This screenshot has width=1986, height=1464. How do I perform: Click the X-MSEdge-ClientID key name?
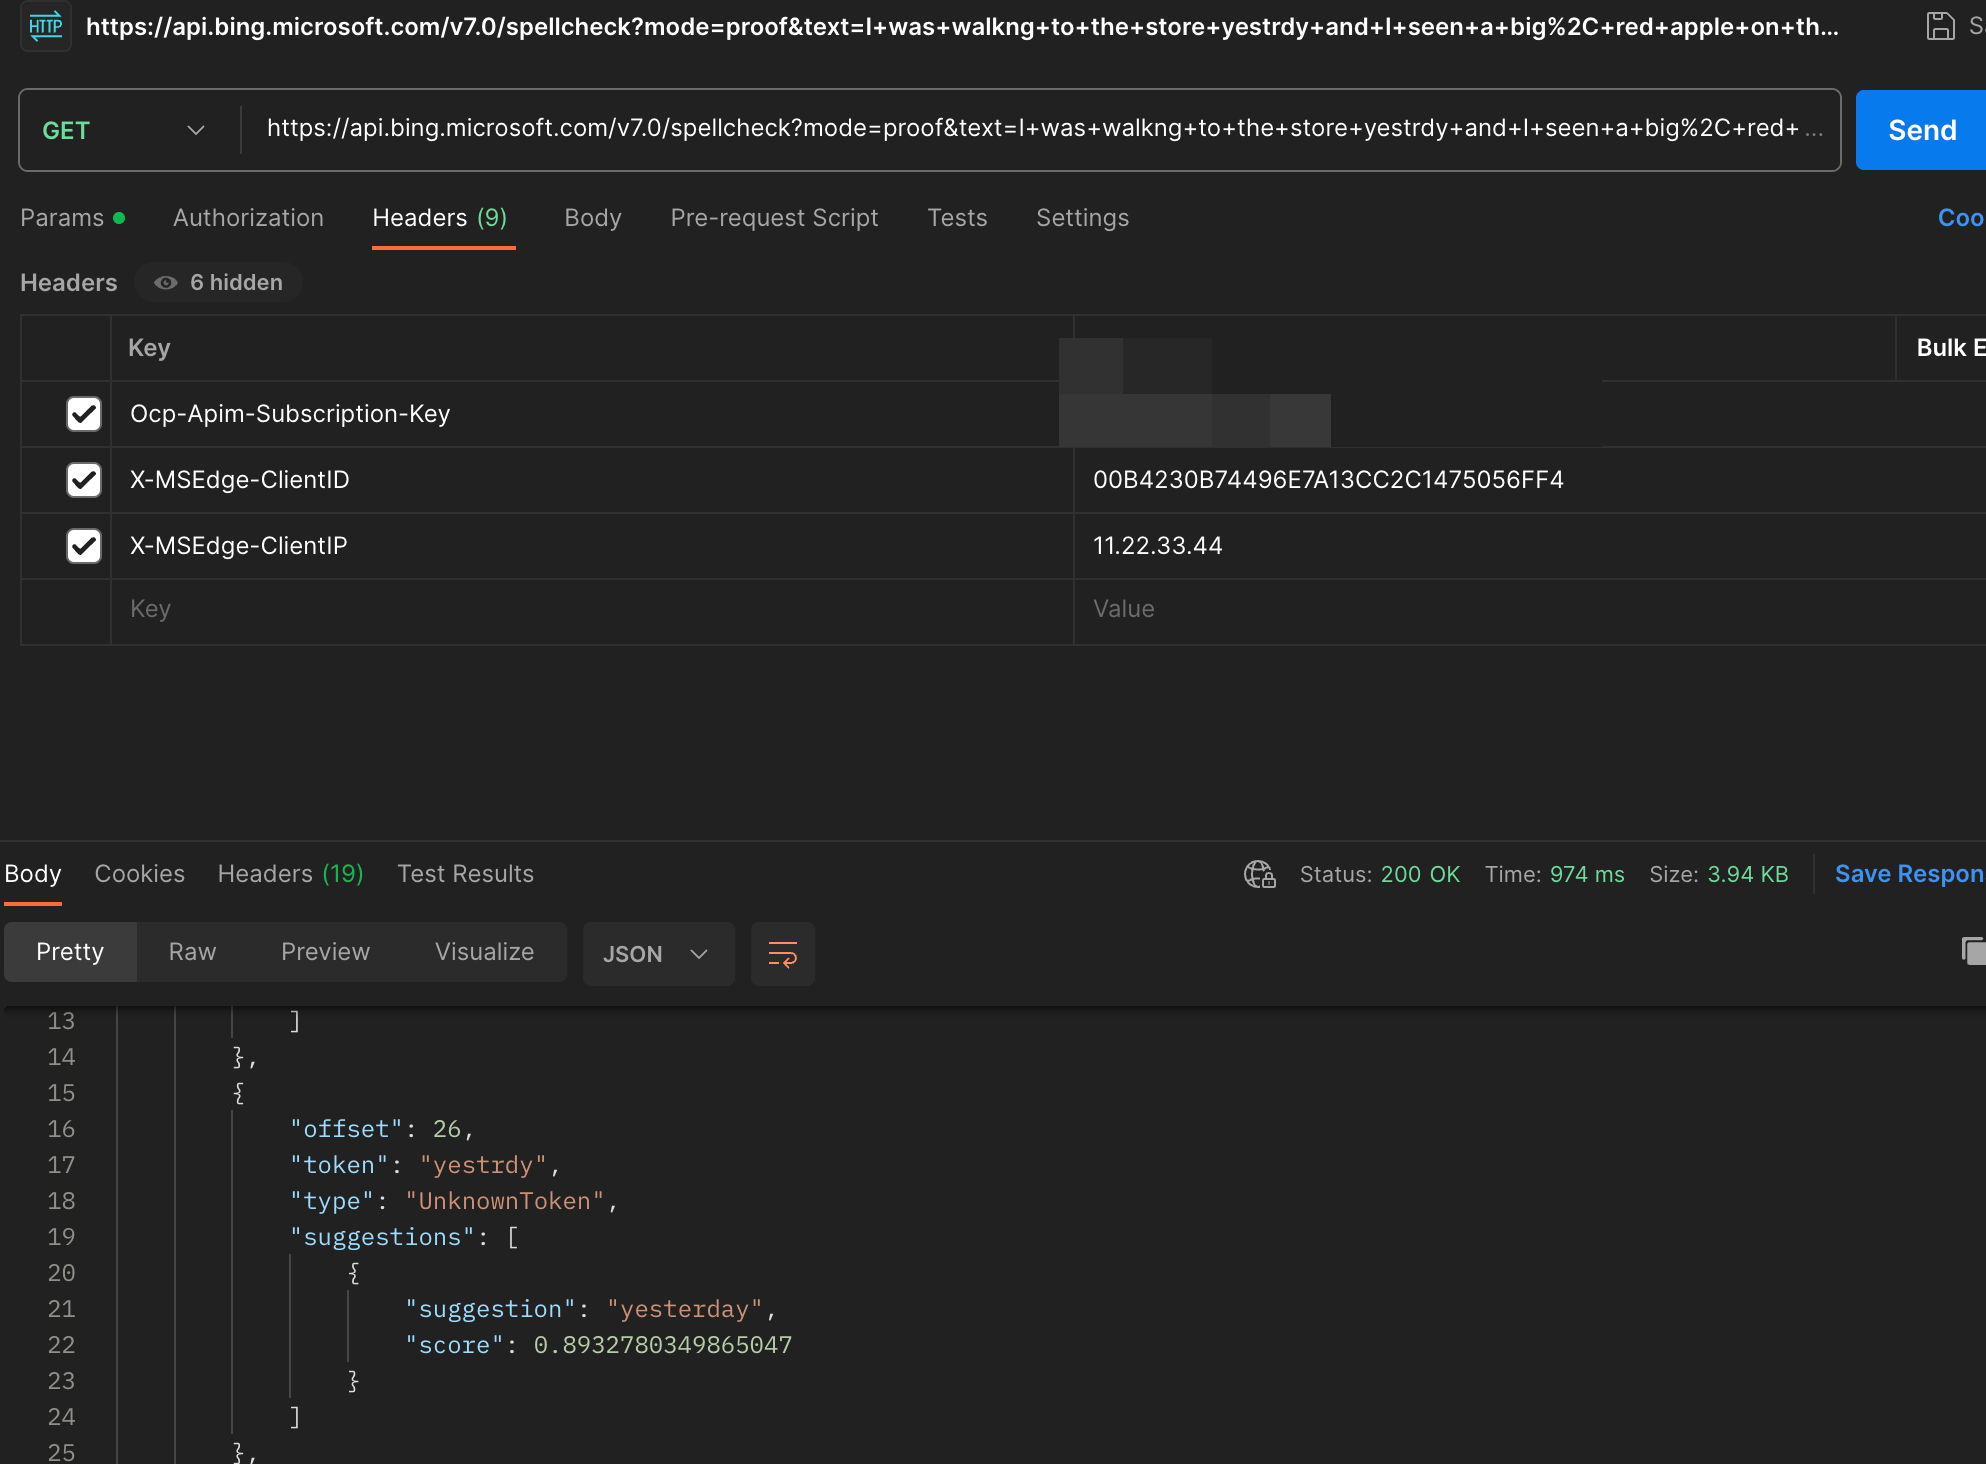tap(240, 480)
